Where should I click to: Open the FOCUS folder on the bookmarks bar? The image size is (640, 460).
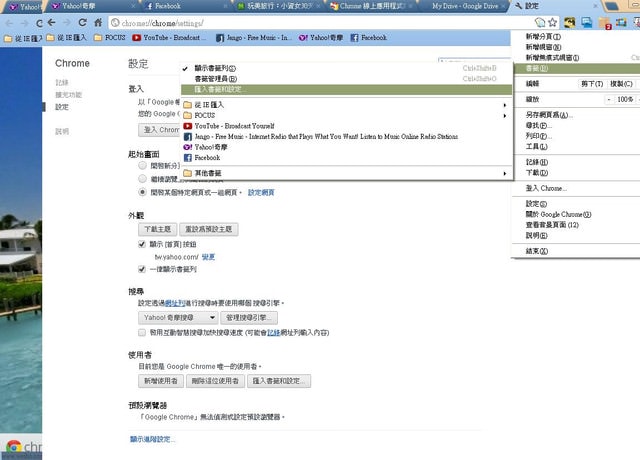(109, 38)
